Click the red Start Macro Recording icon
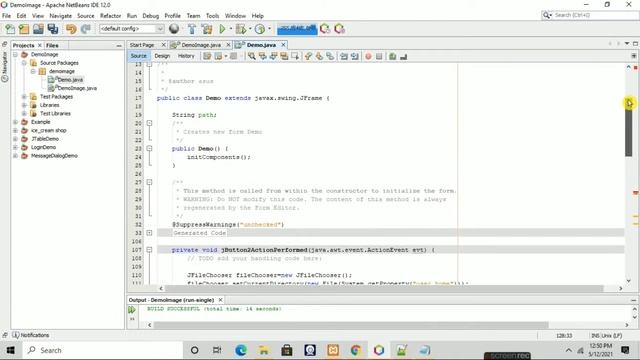 click(368, 56)
